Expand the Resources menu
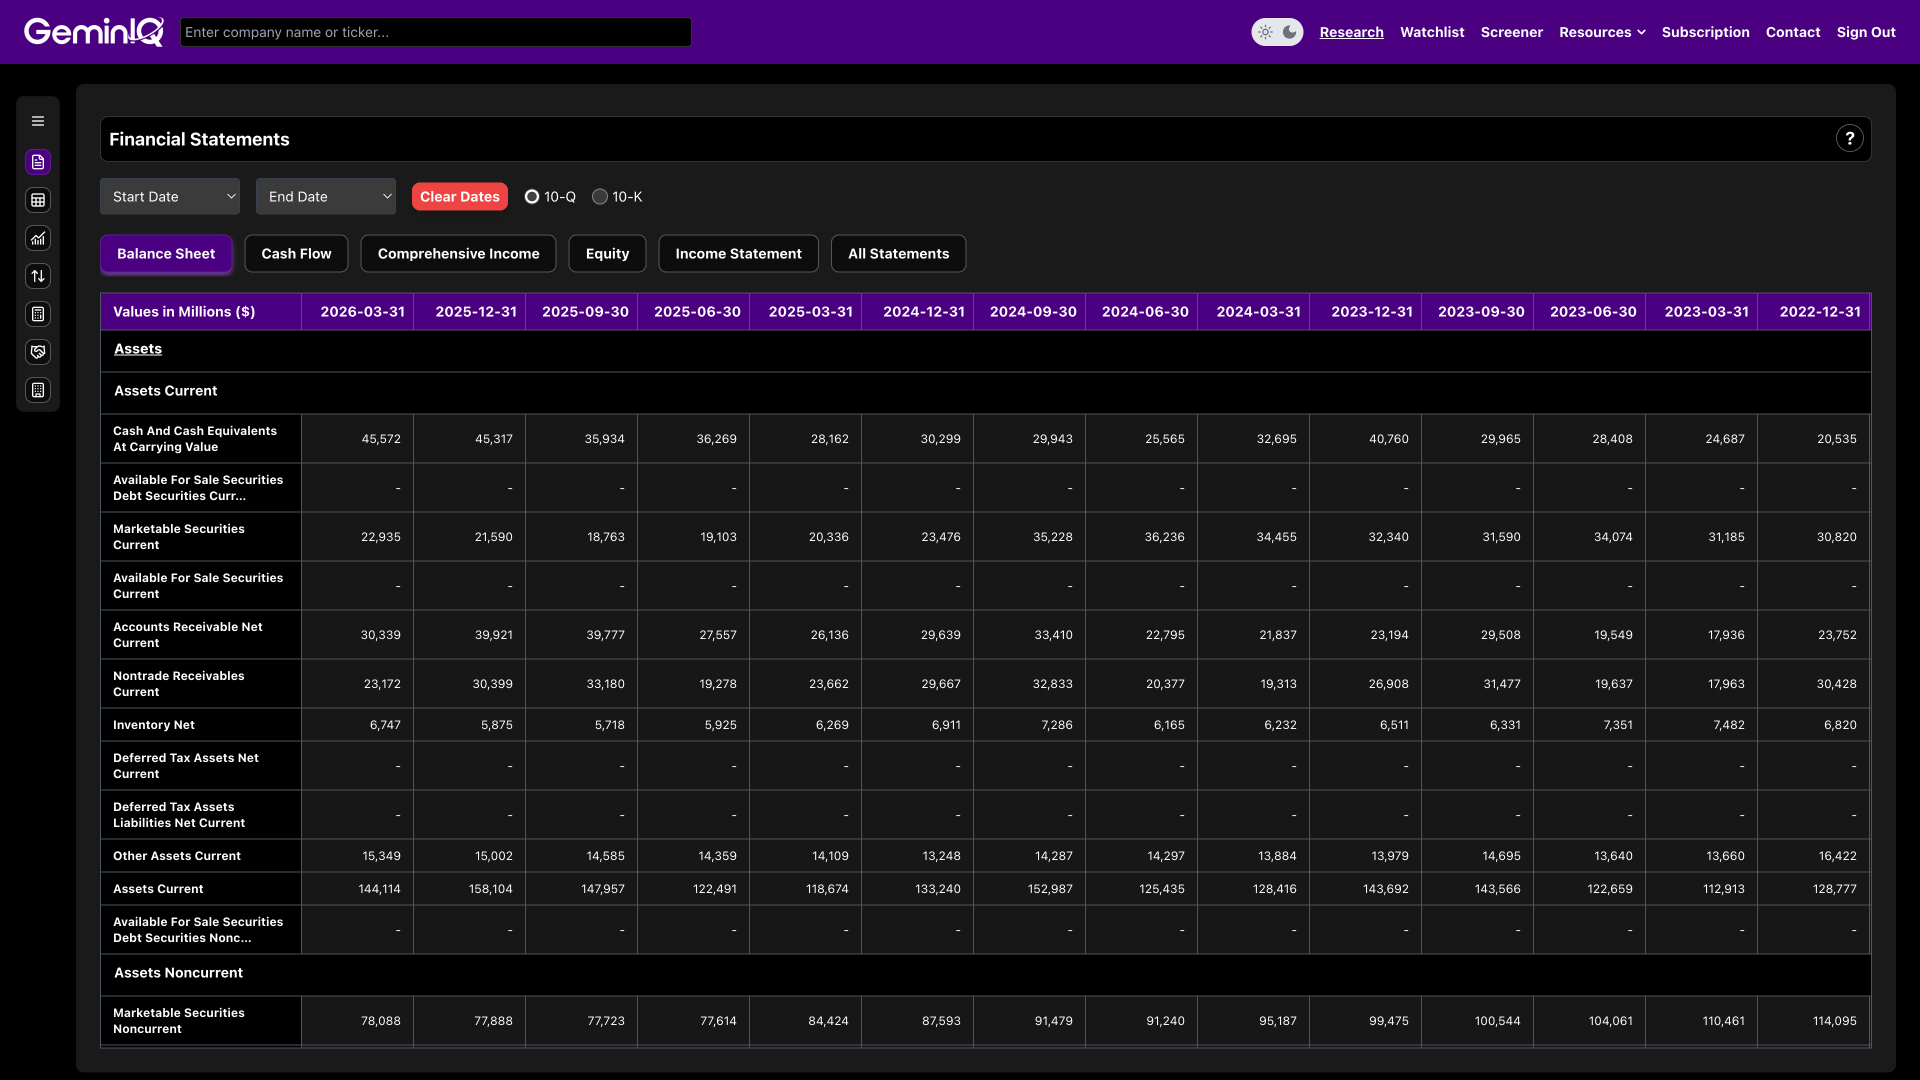The width and height of the screenshot is (1920, 1080). point(1602,32)
